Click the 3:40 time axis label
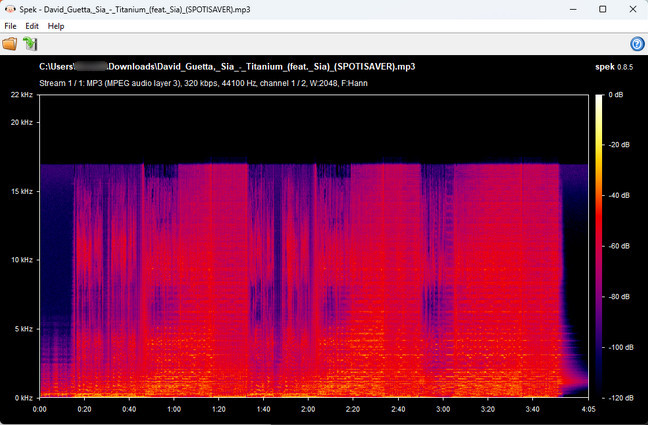648x425 pixels. coord(533,409)
